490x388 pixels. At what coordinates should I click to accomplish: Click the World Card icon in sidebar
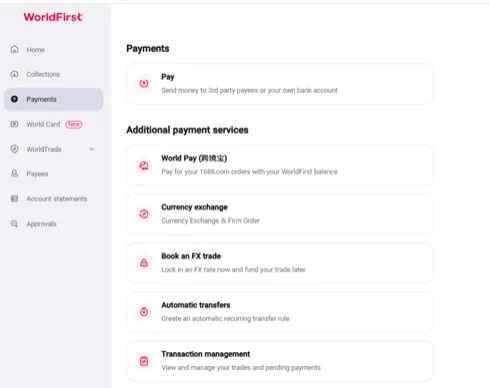click(14, 124)
